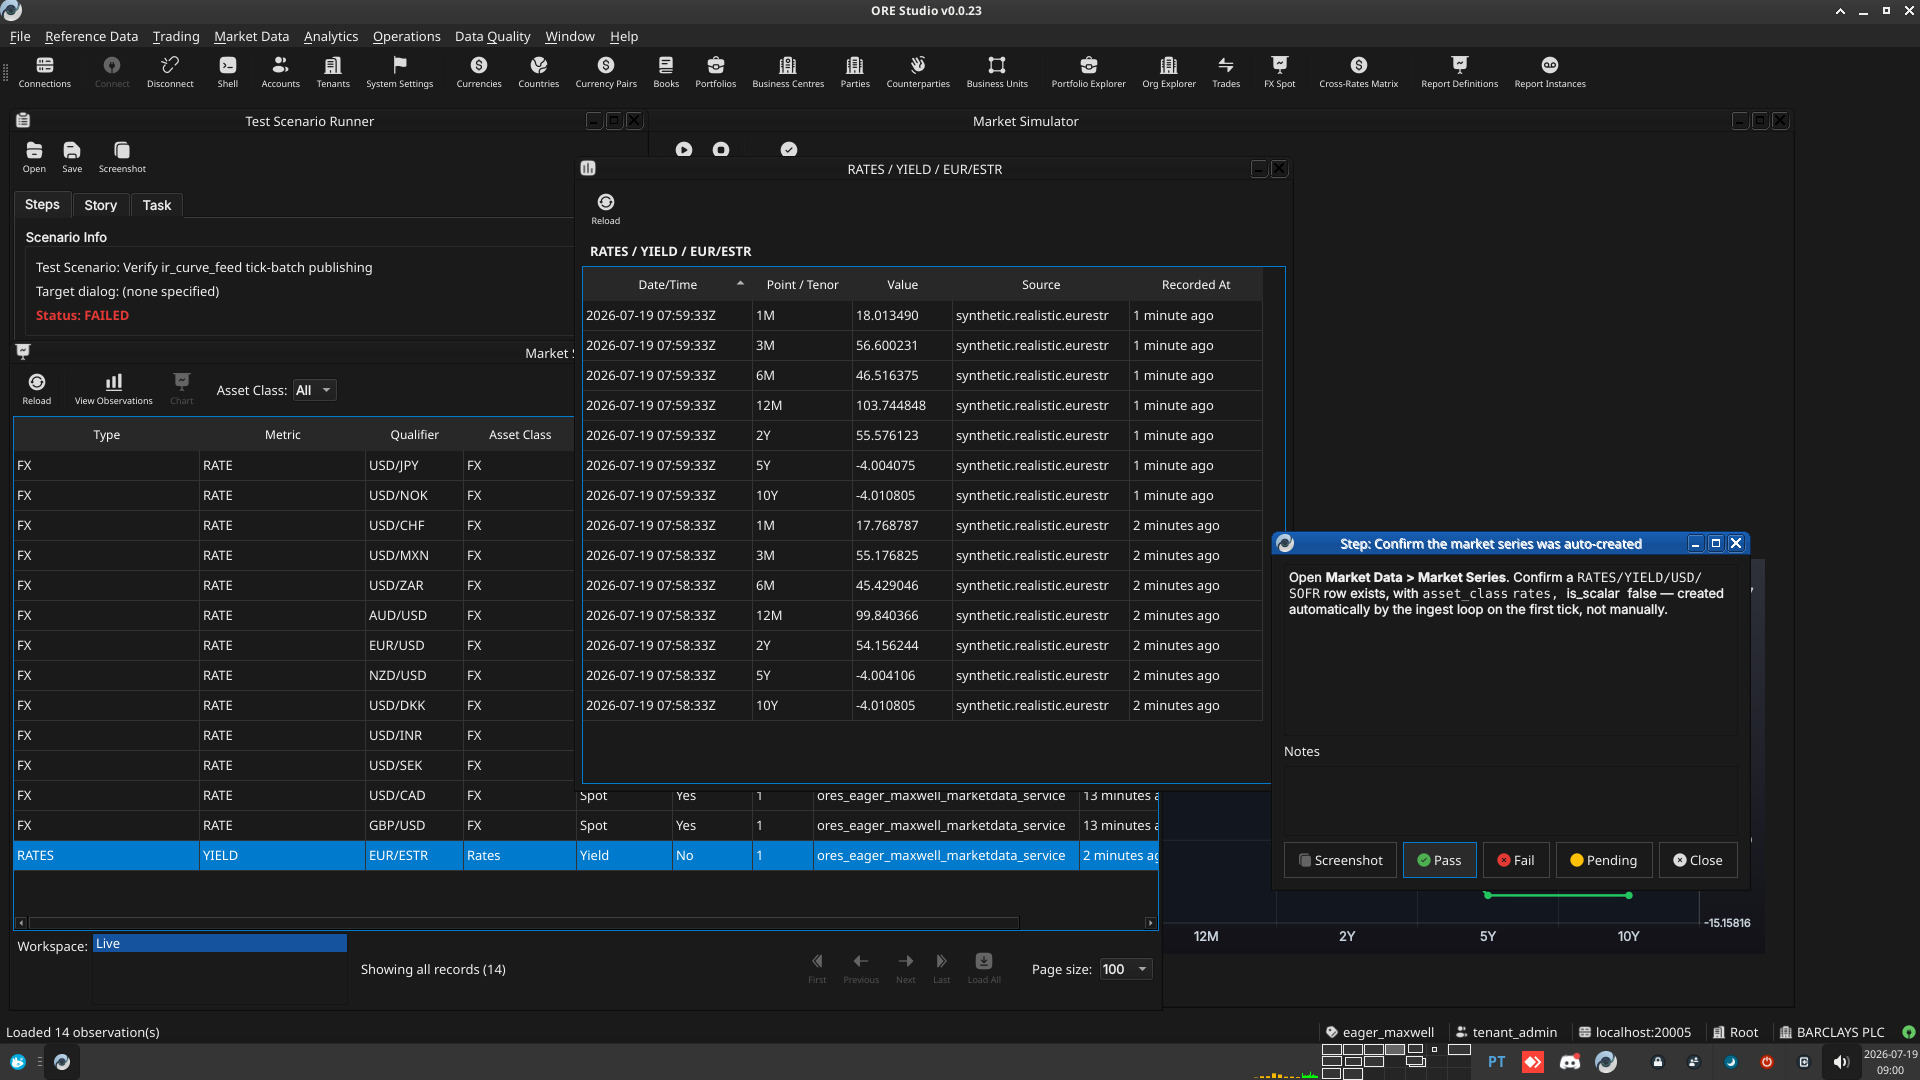This screenshot has width=1920, height=1080.
Task: Open the Trades toolbar icon
Action: [1226, 71]
